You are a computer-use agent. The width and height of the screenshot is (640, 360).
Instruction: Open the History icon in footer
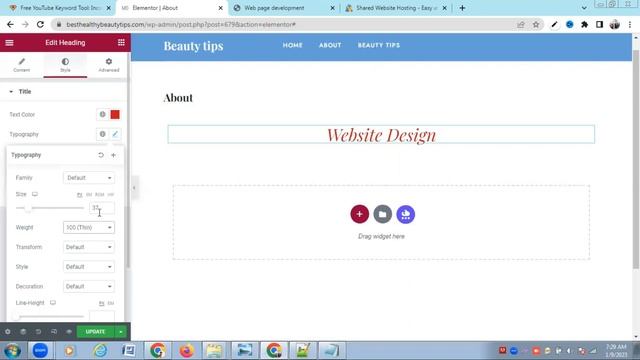pos(38,332)
